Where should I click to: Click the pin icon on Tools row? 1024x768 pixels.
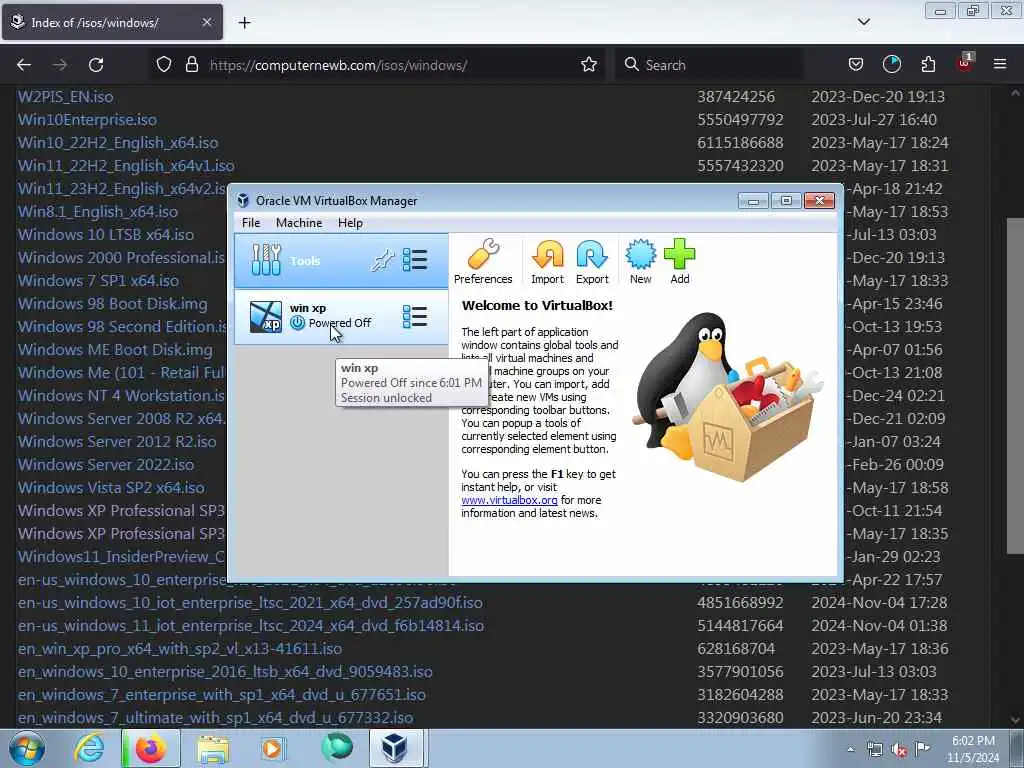coord(382,261)
